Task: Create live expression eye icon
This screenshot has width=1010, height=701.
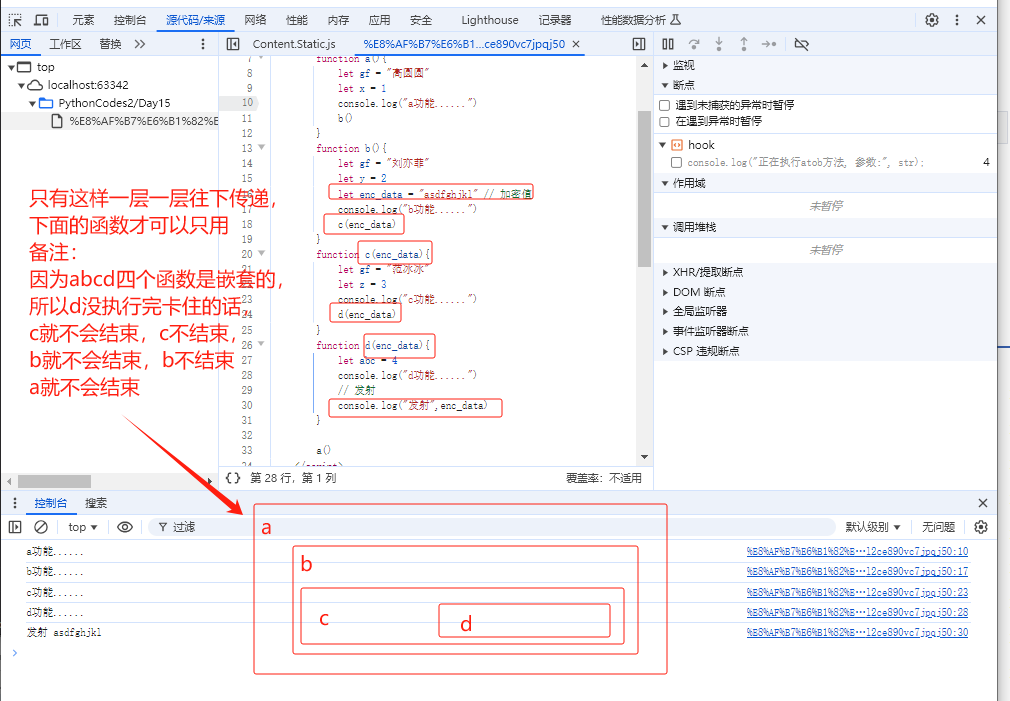Action: (125, 527)
